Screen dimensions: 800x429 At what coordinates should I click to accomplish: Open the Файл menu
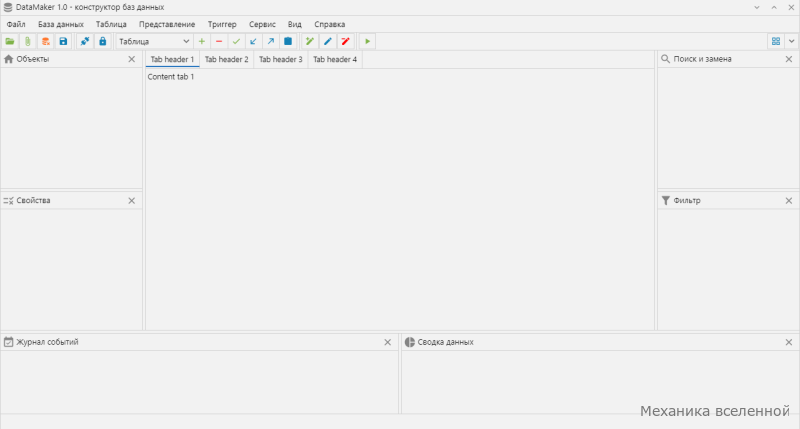pyautogui.click(x=16, y=24)
